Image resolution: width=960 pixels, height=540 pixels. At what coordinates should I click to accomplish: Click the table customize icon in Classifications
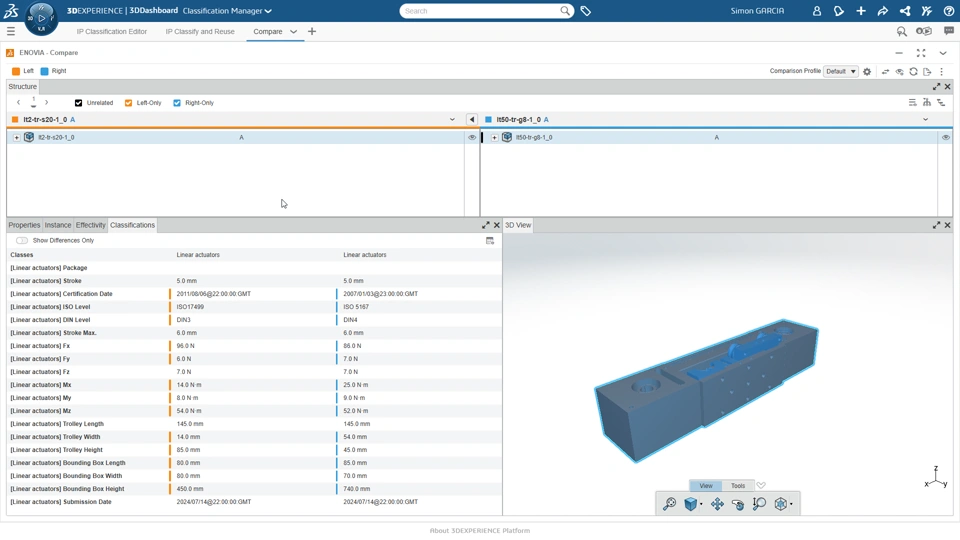pos(490,241)
